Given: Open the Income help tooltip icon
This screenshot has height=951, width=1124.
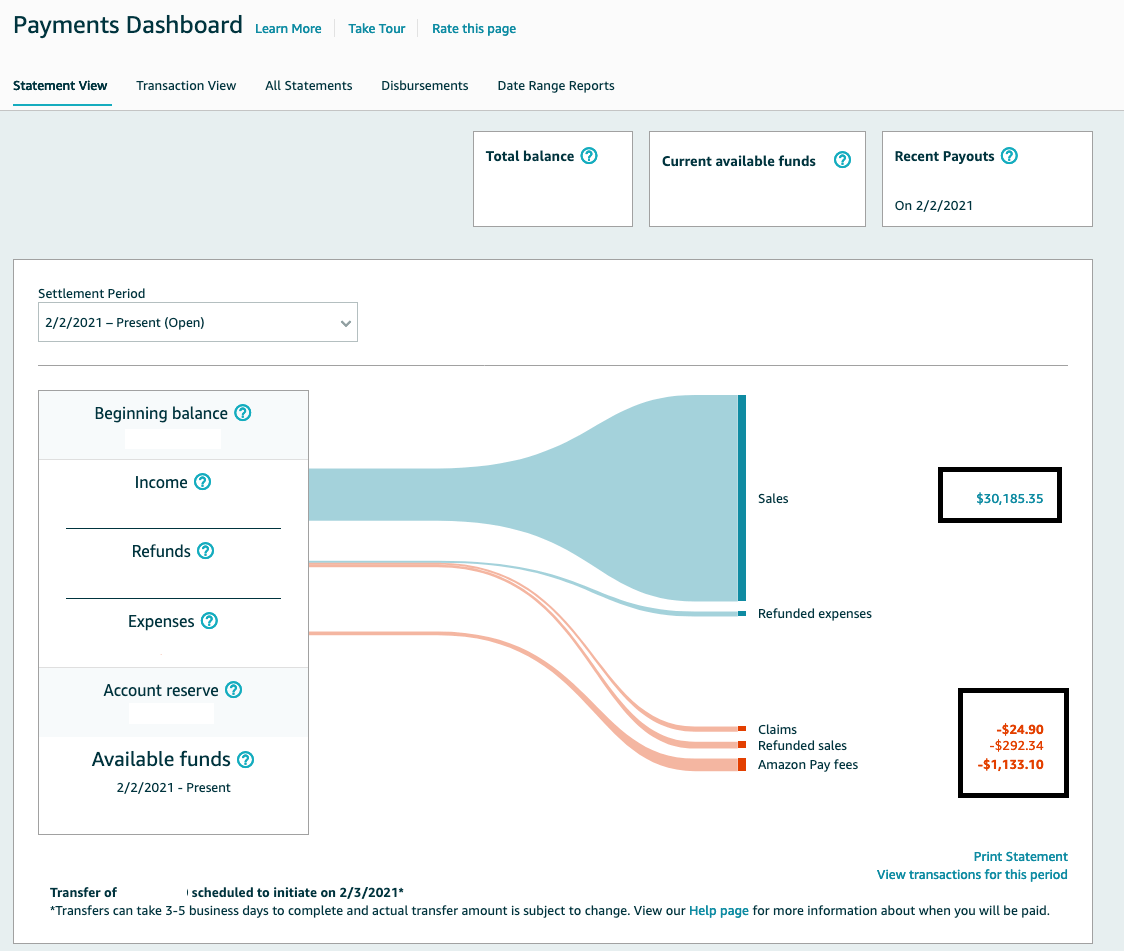Looking at the screenshot, I should (203, 482).
